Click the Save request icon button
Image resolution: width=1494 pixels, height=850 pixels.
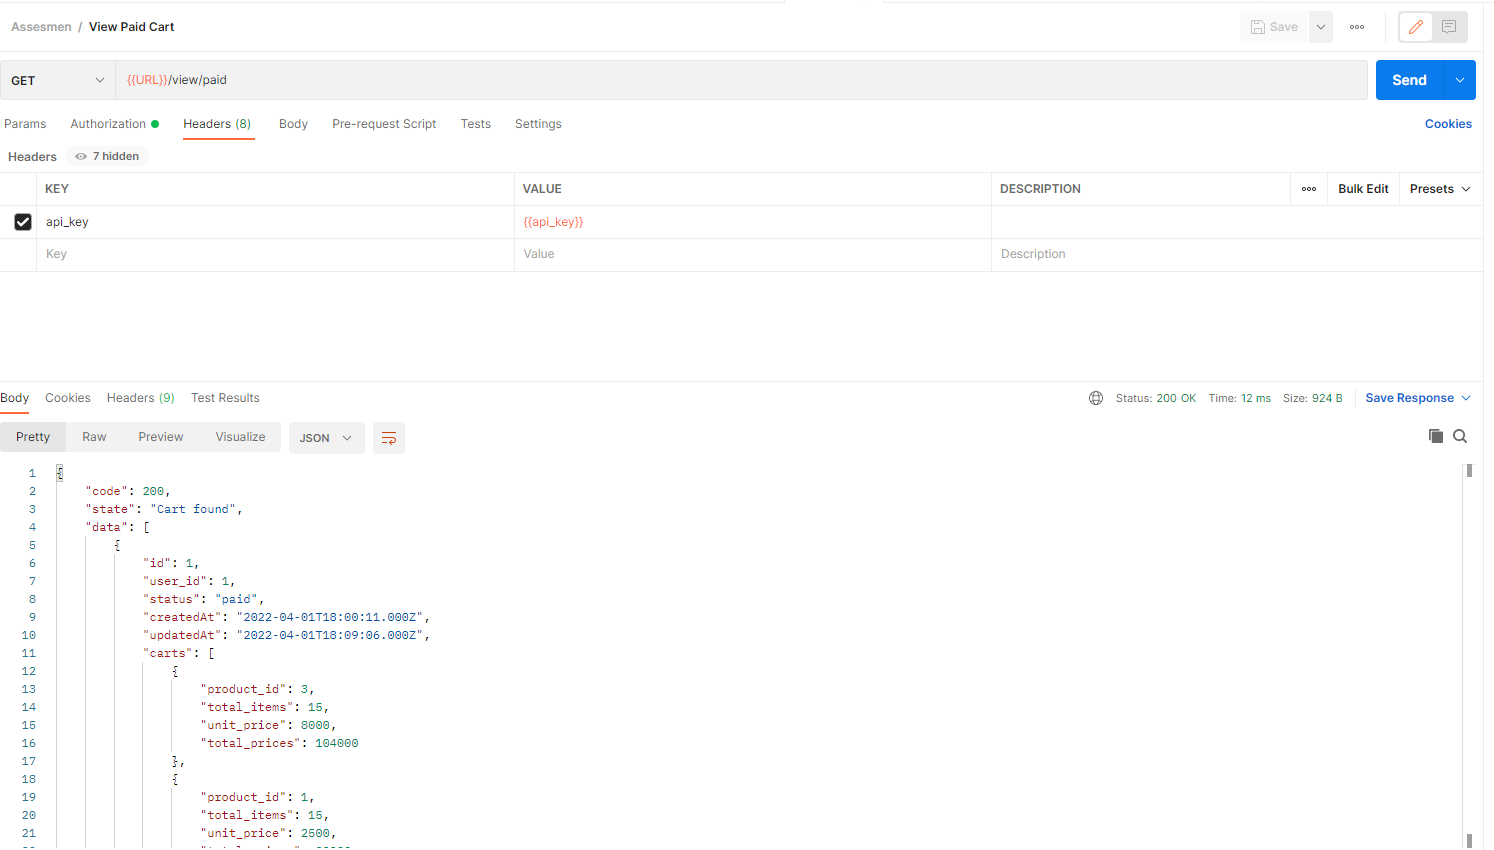1274,27
